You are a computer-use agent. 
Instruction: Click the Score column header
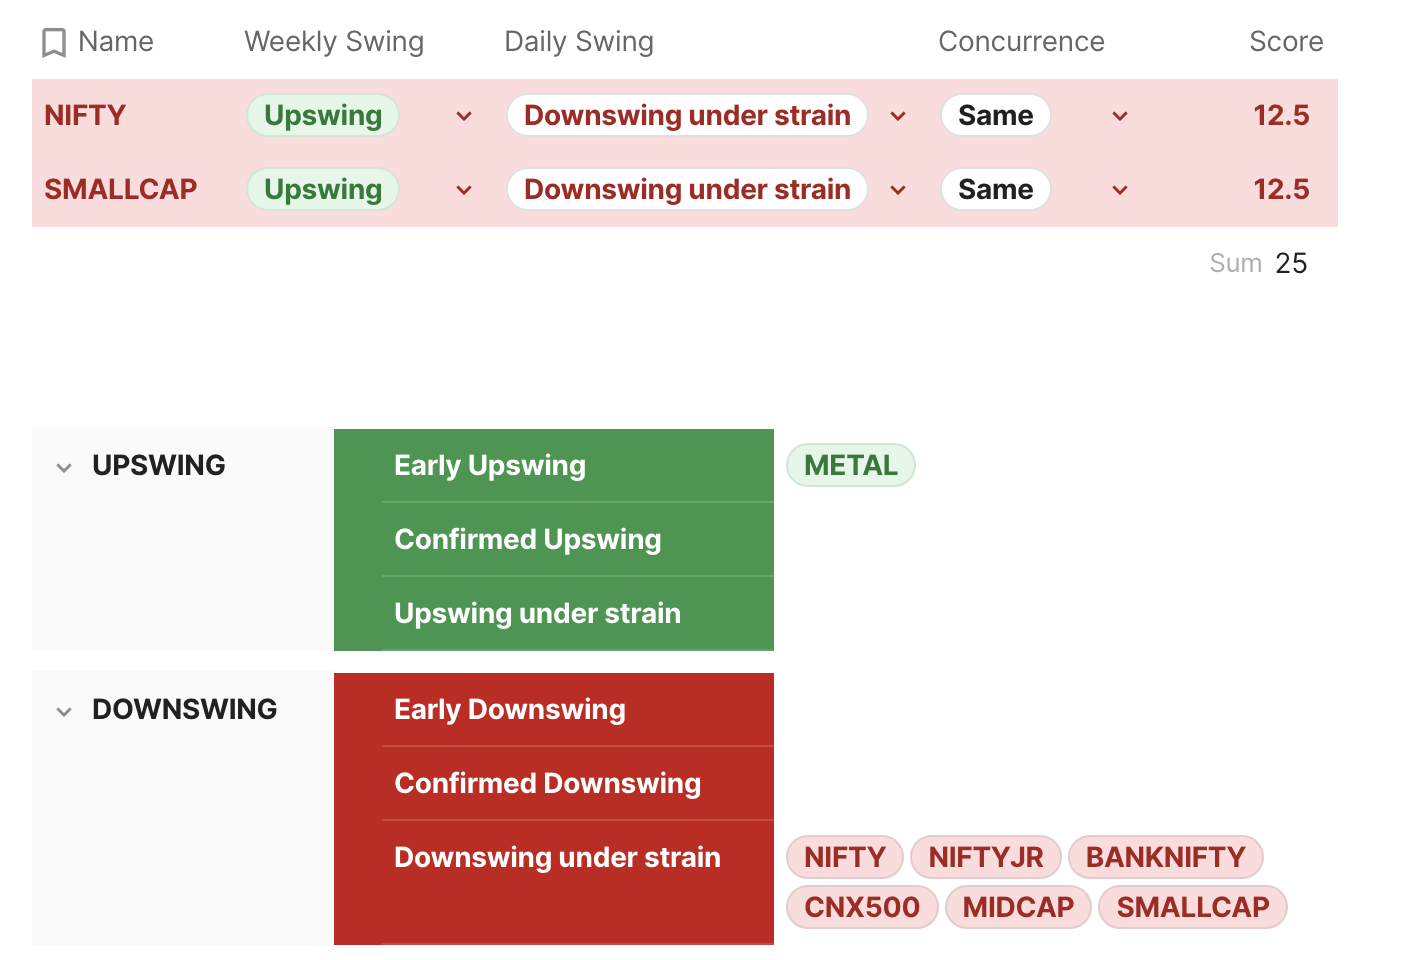point(1286,41)
